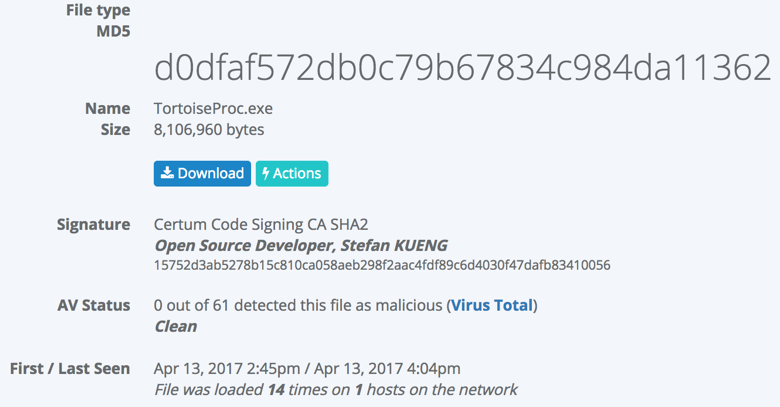This screenshot has height=407, width=780.
Task: Click the Signature field label
Action: pyautogui.click(x=93, y=224)
